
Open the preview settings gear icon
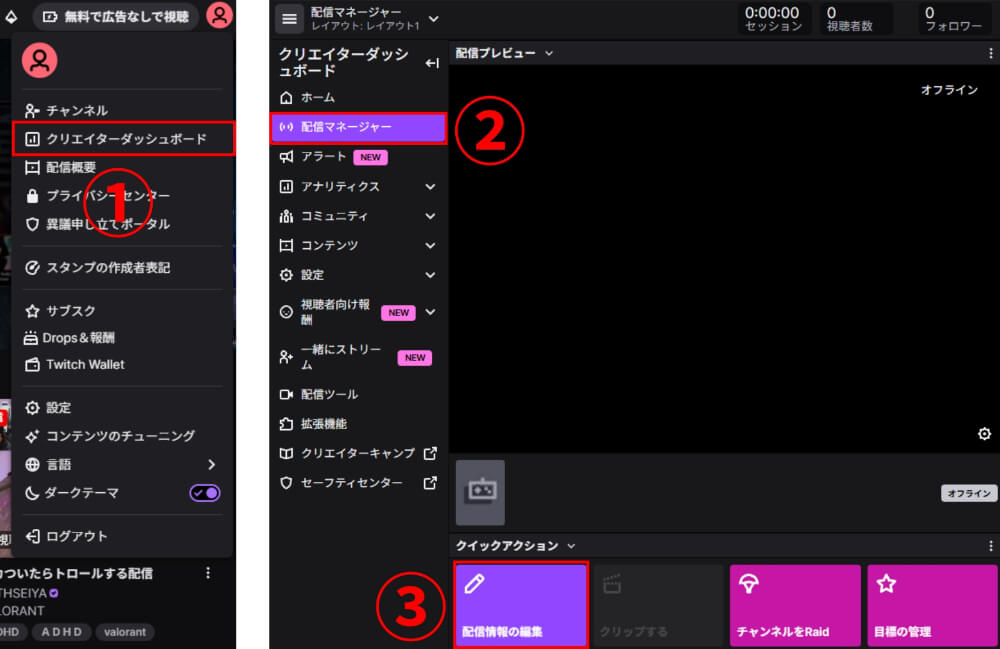(985, 434)
